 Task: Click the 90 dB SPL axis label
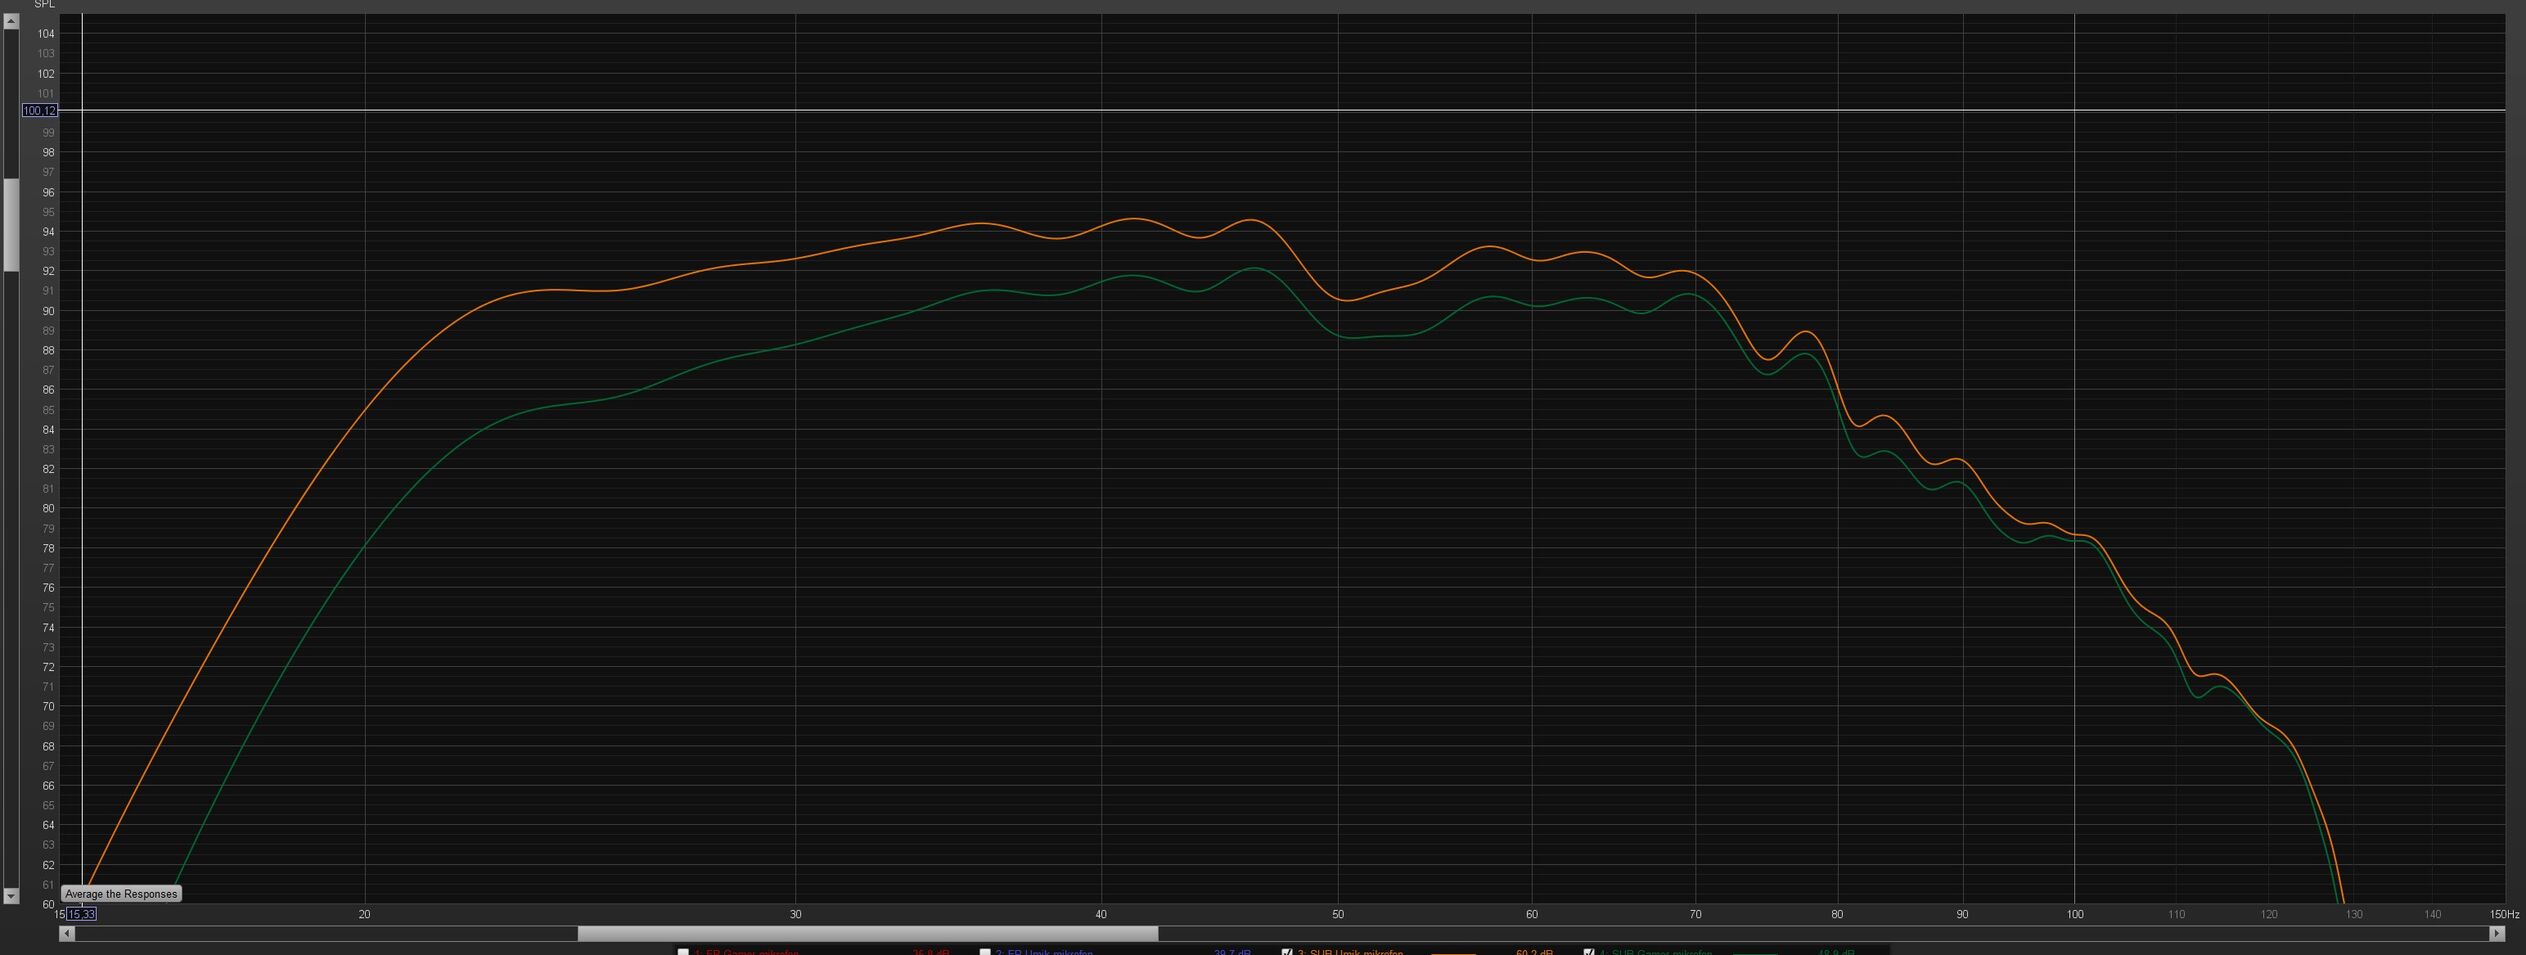48,311
